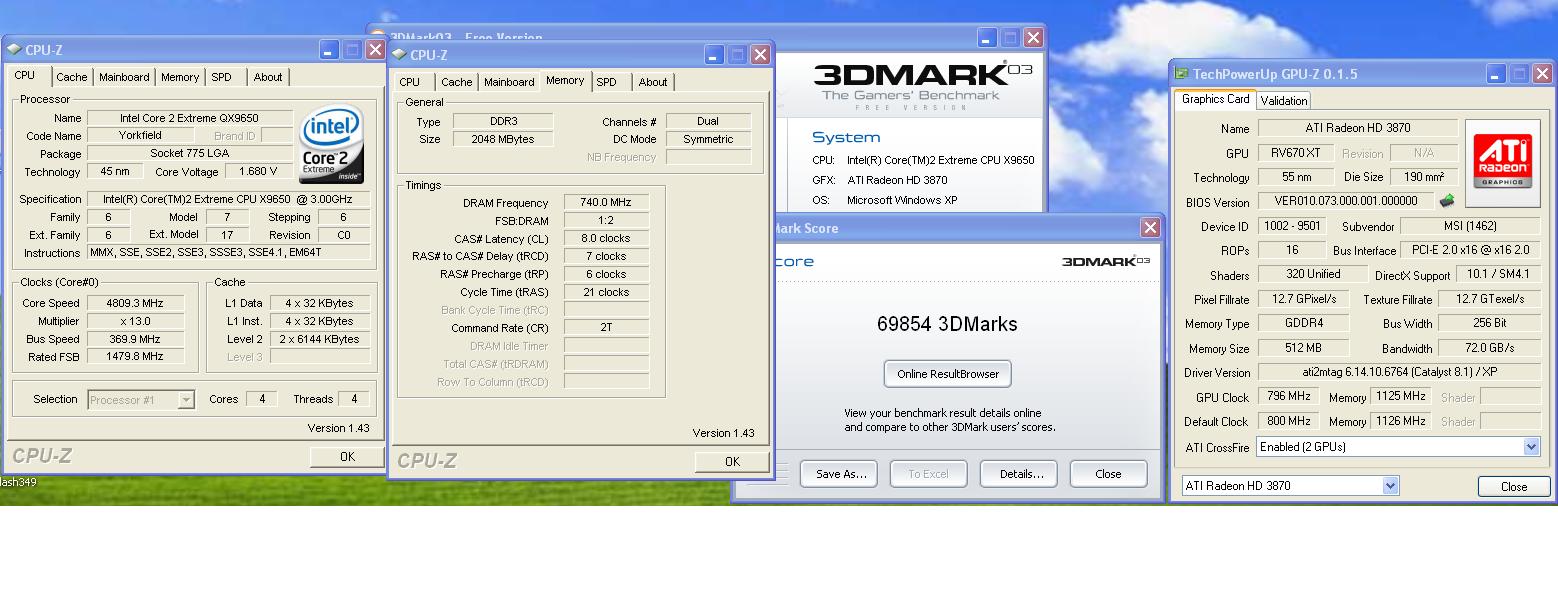Click the GPU-Z BIOS save chip icon
This screenshot has height=600, width=1558.
[x=1446, y=202]
